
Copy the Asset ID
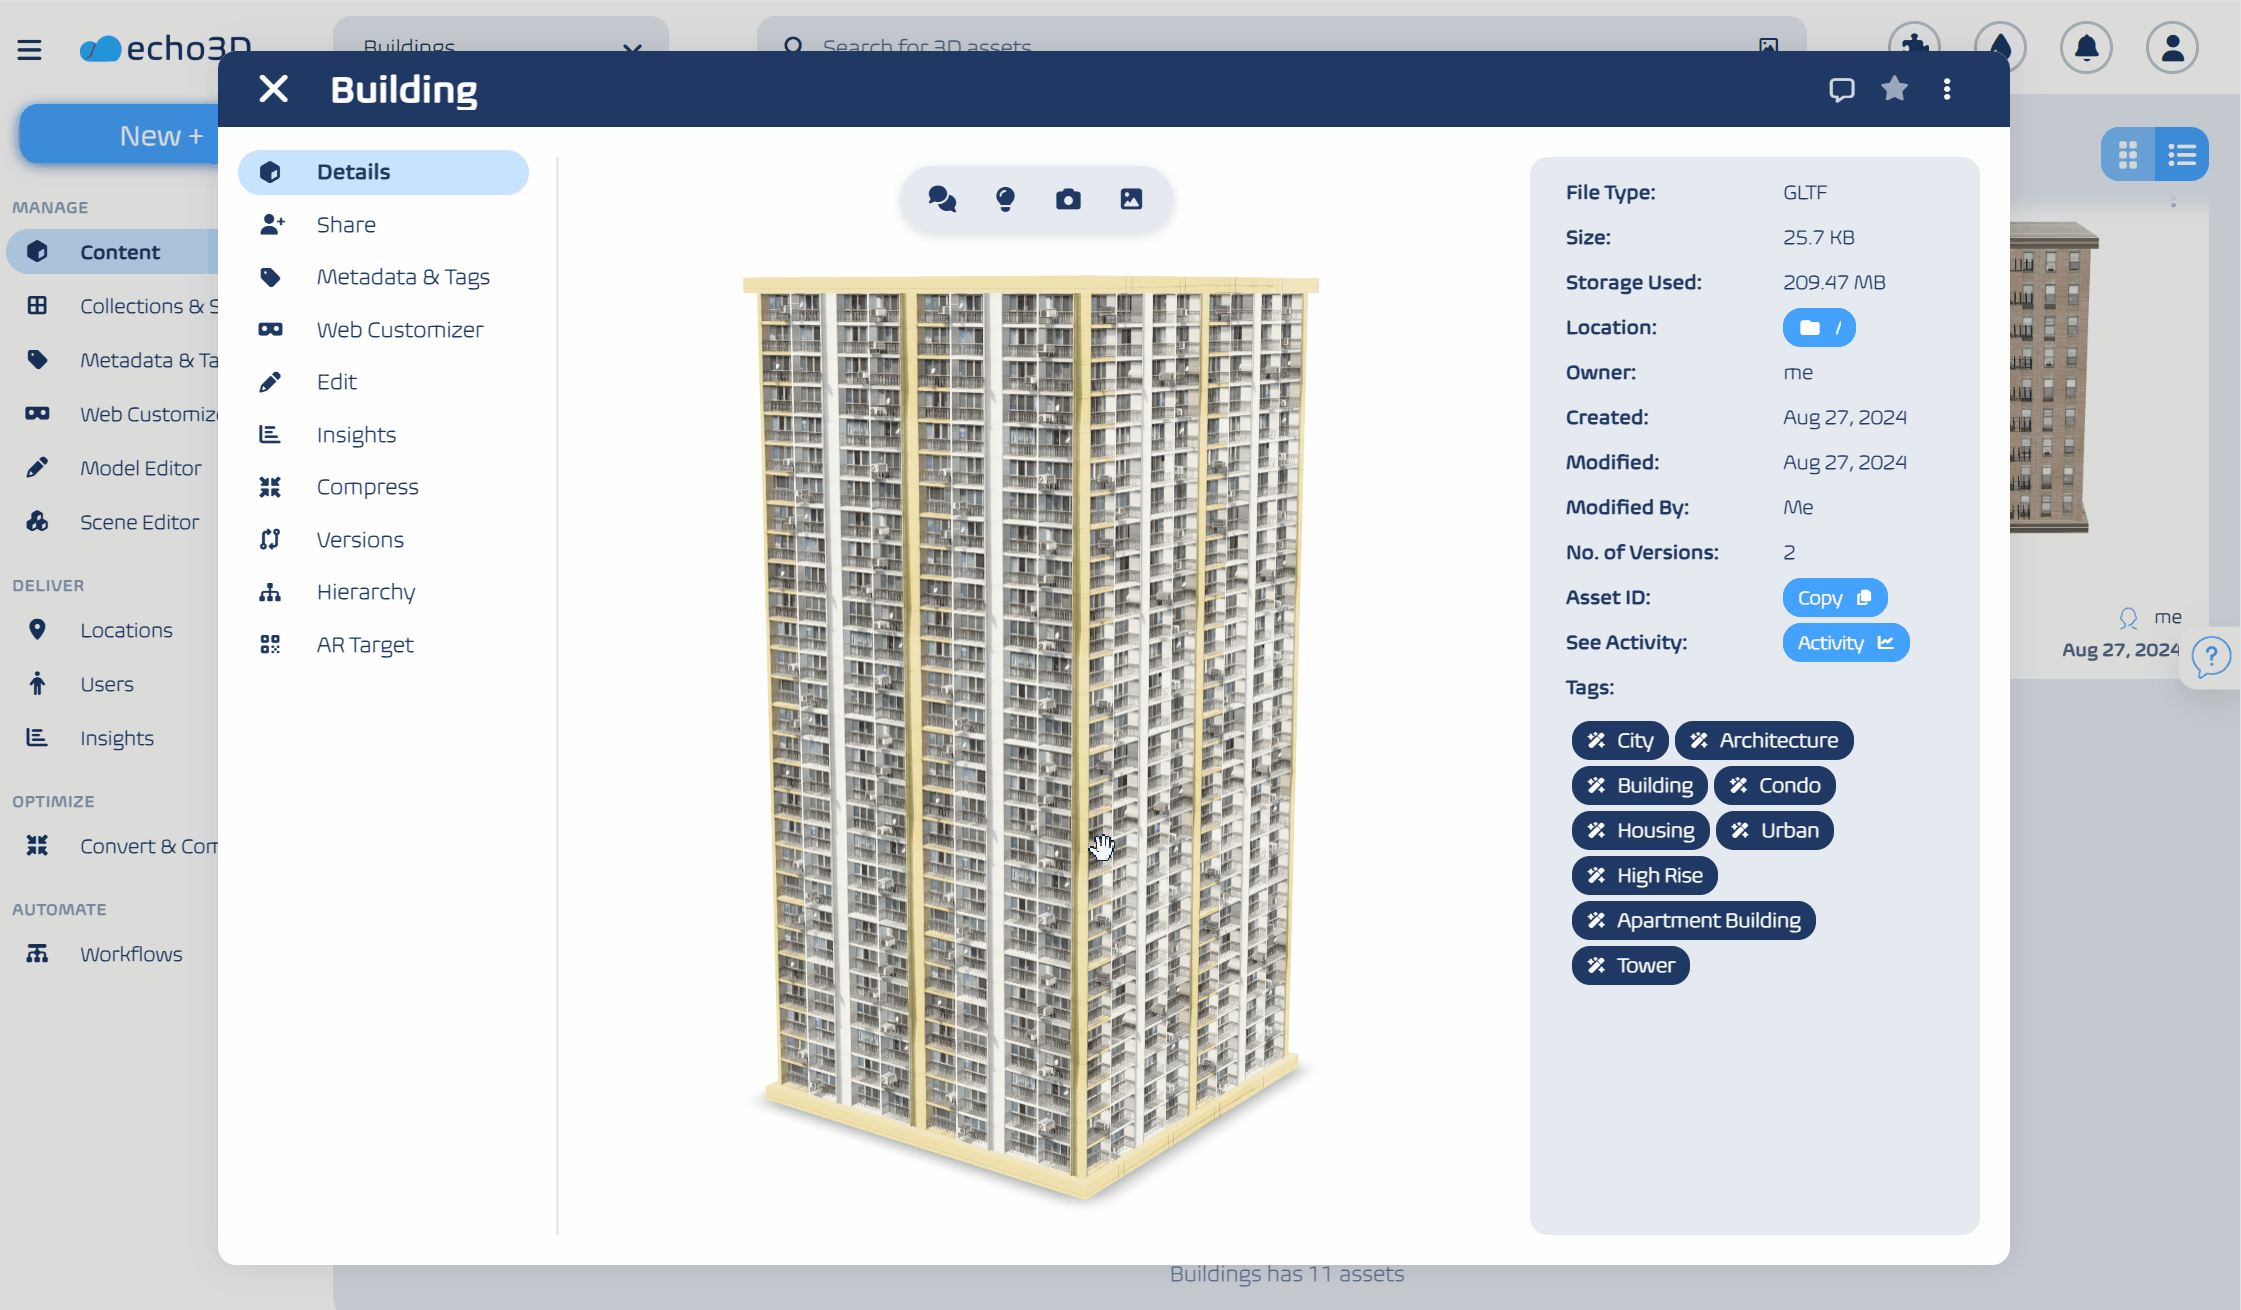click(1834, 598)
